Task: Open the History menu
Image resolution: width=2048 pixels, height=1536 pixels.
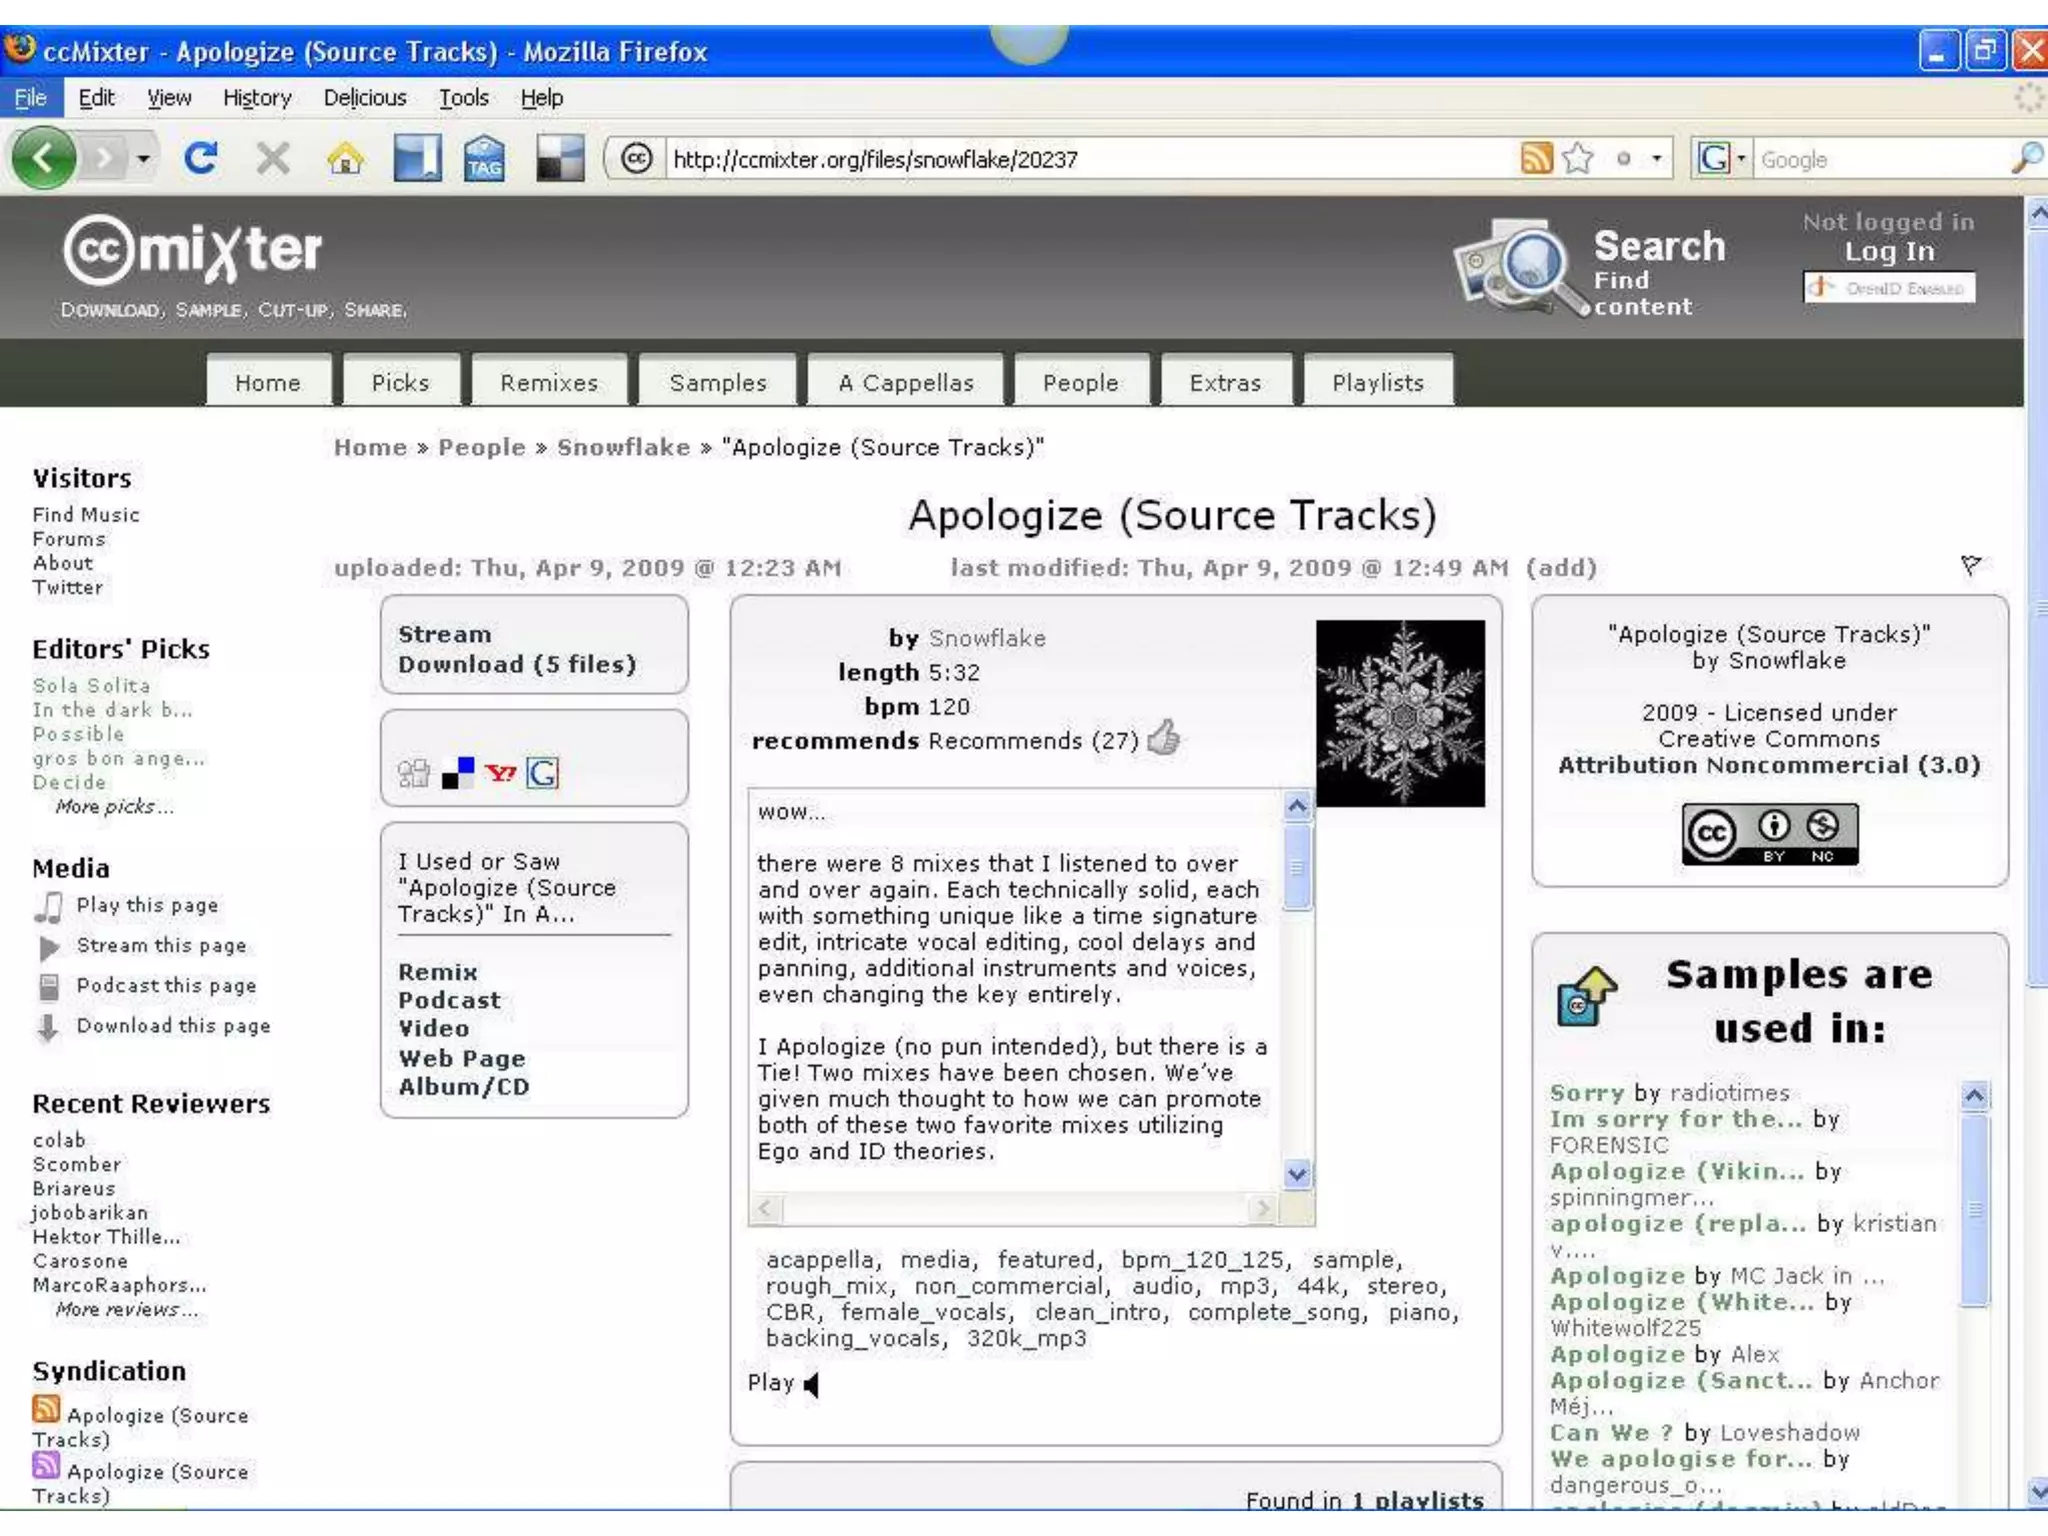Action: [x=257, y=98]
